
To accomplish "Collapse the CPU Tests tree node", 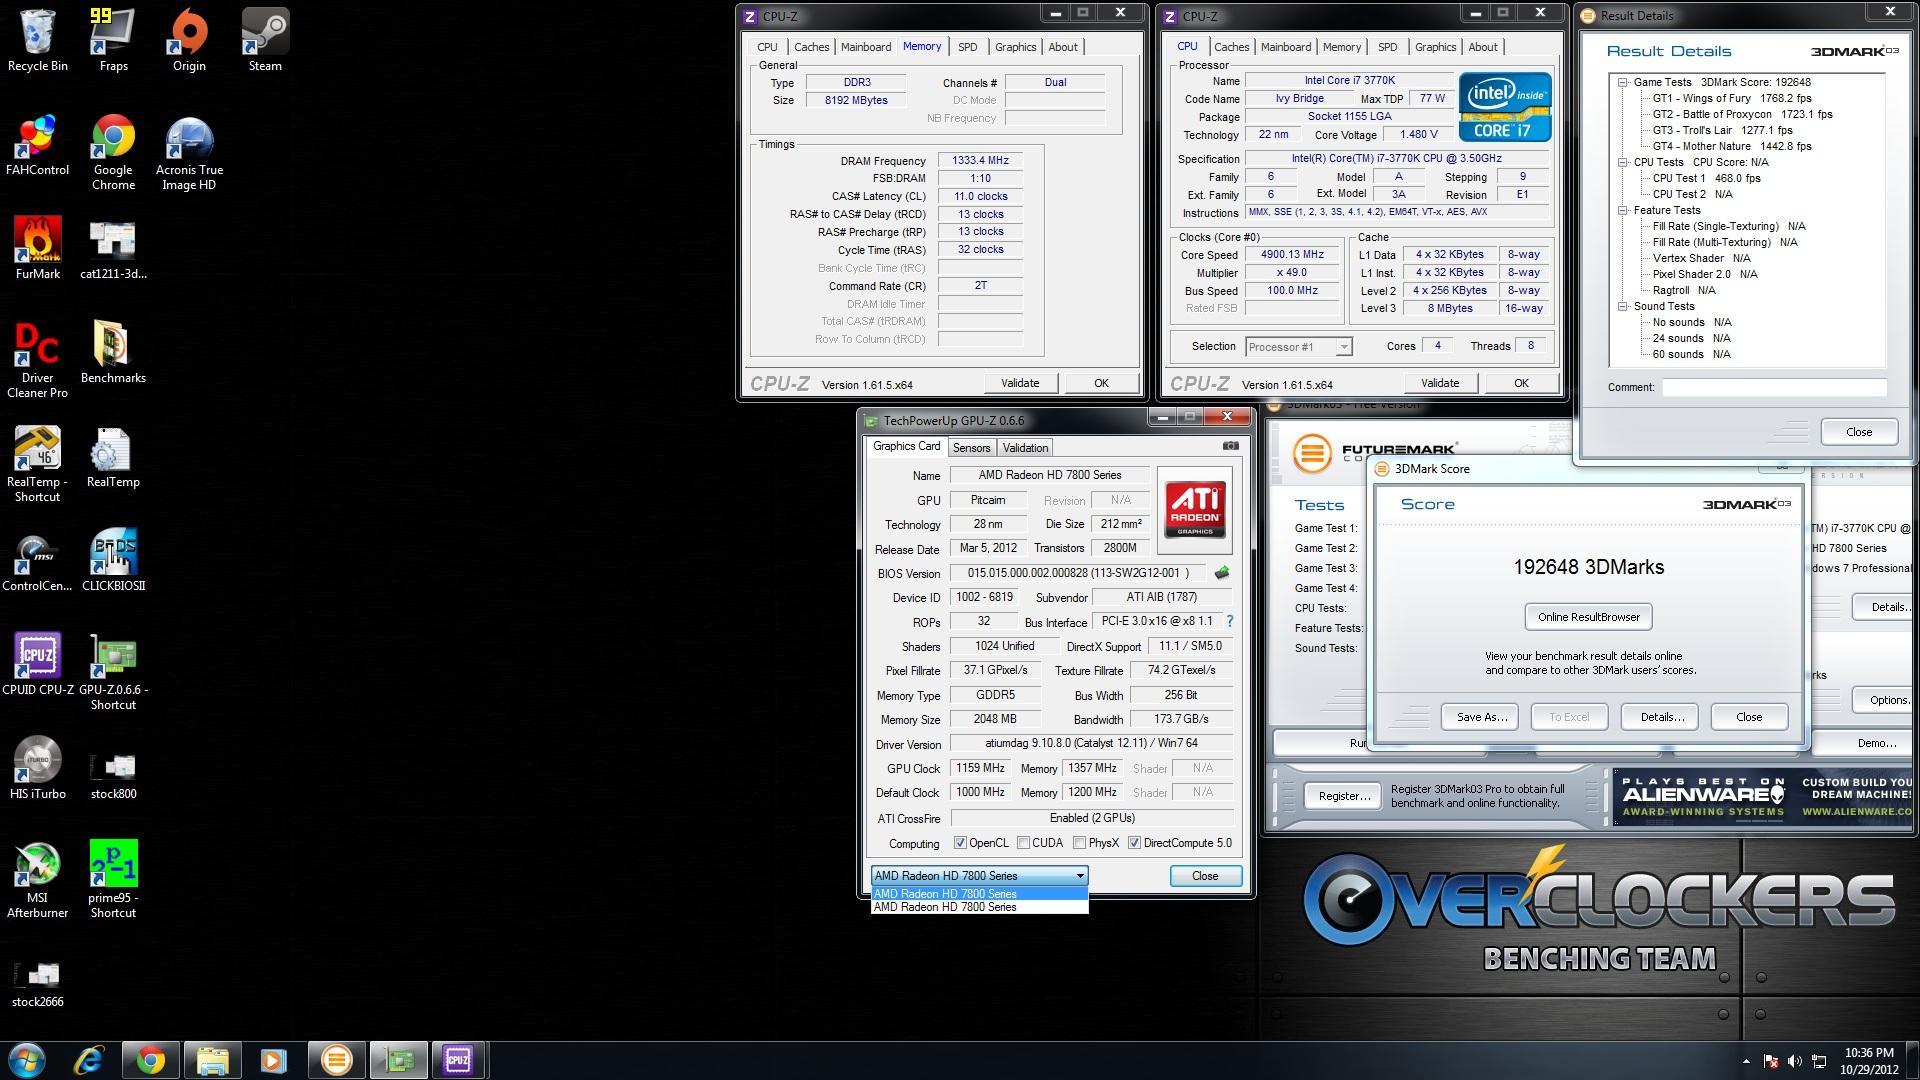I will click(x=1622, y=162).
